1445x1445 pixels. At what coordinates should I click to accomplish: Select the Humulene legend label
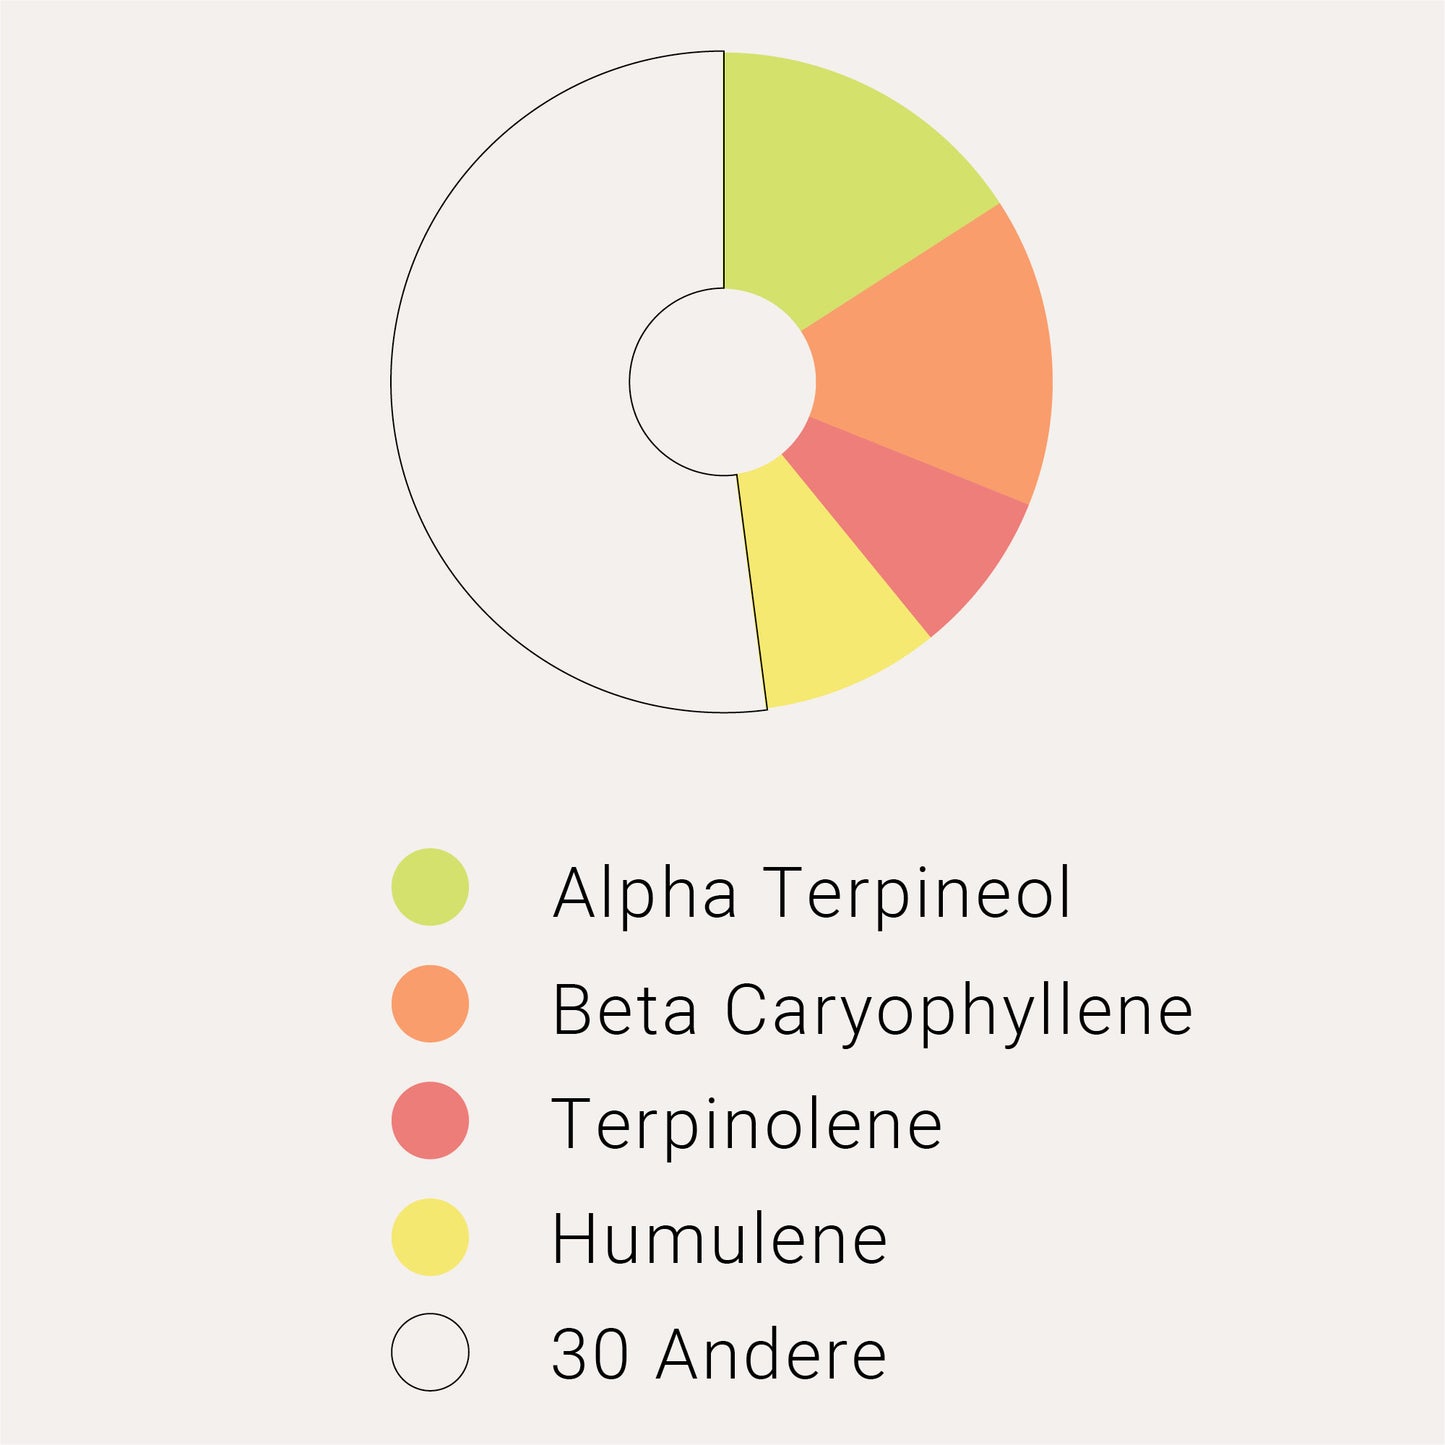coord(719,1239)
